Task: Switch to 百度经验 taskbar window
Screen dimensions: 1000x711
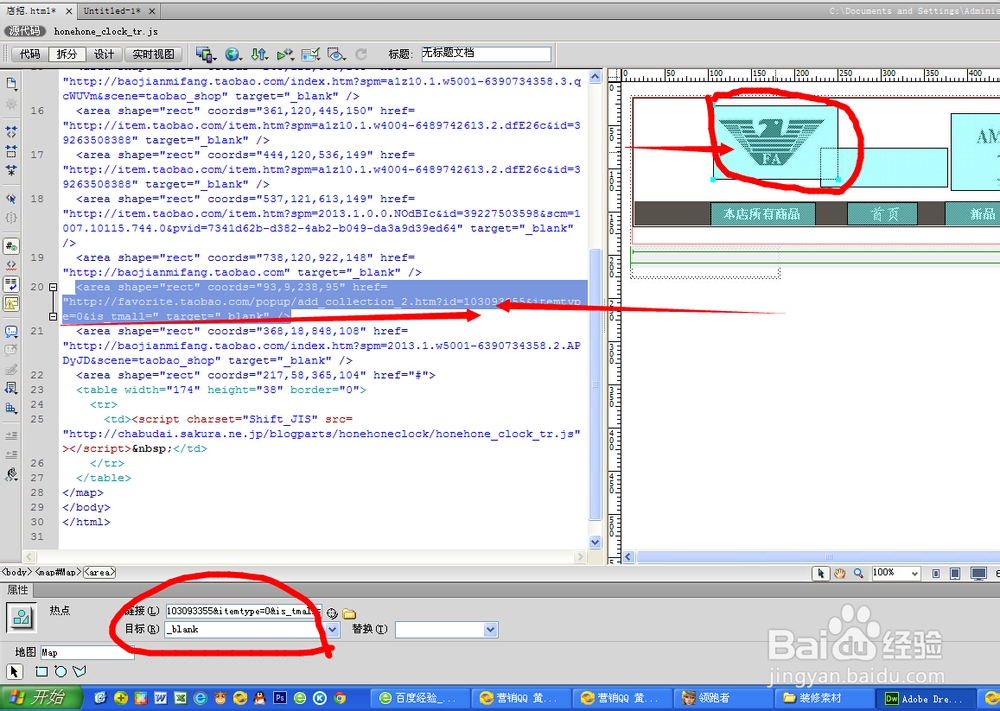Action: [x=418, y=698]
